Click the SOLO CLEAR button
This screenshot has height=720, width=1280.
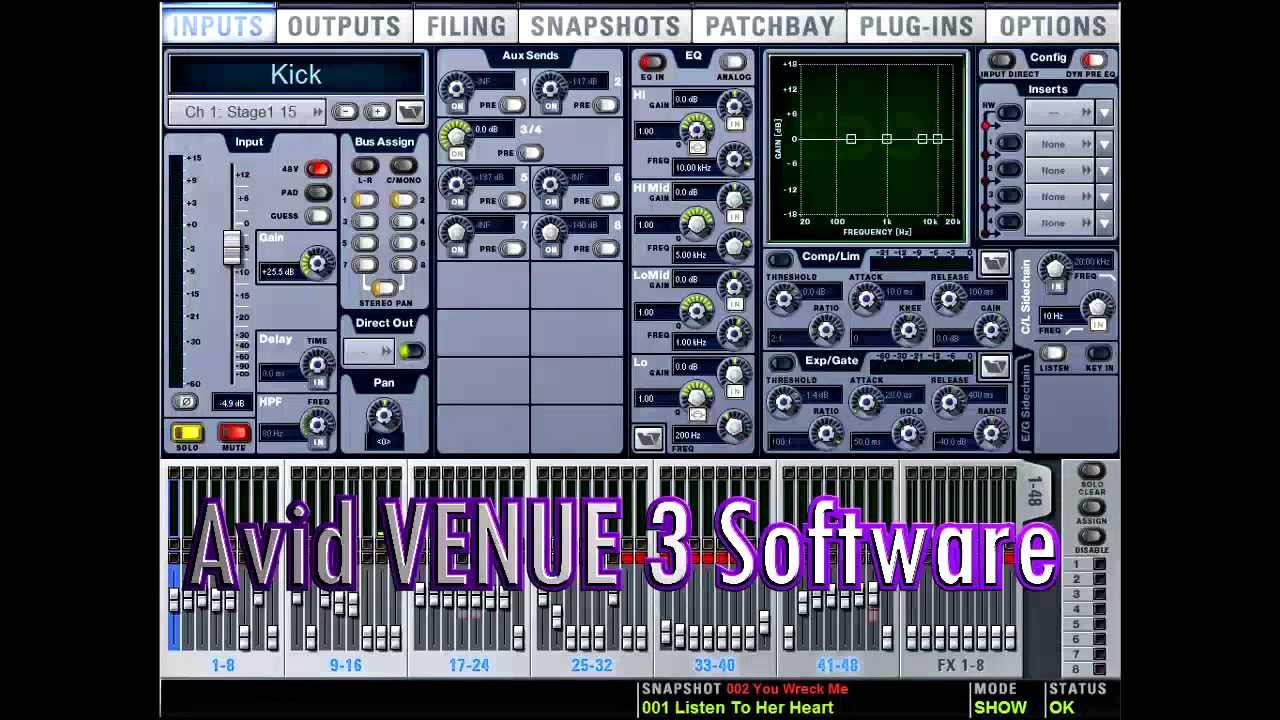pos(1091,471)
